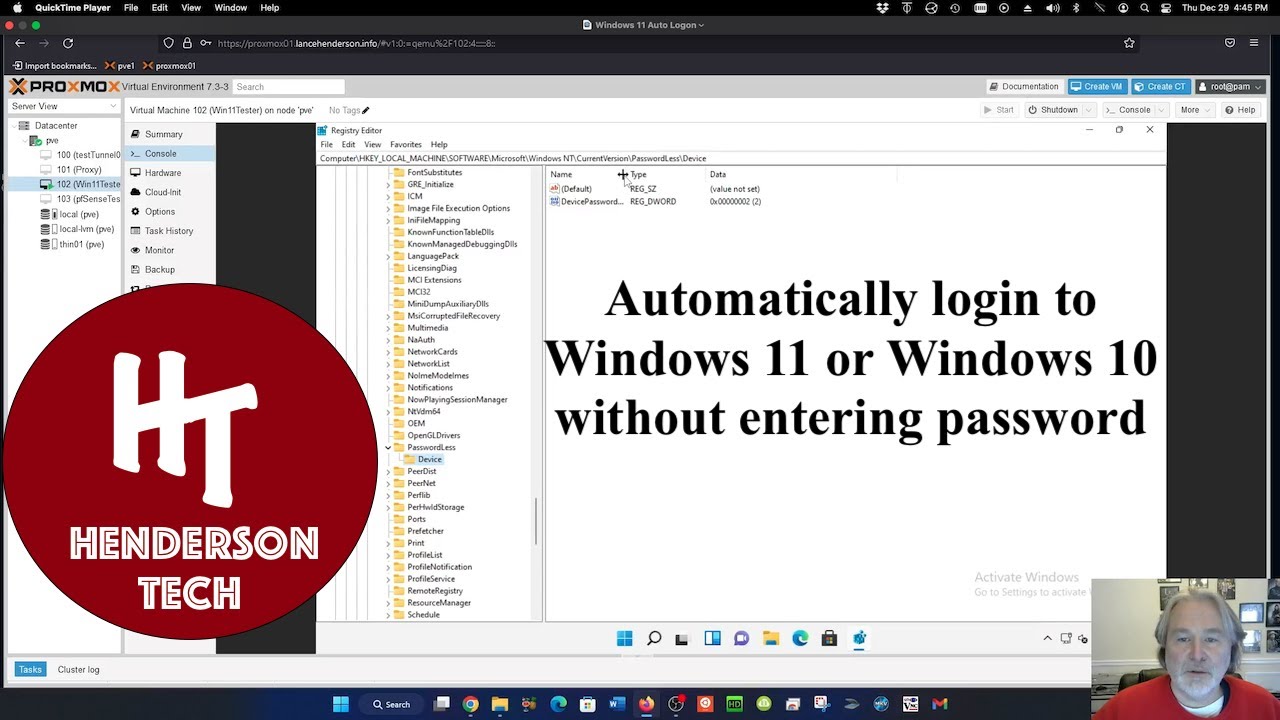Switch to Cluster log tab
This screenshot has width=1280, height=720.
coord(78,670)
